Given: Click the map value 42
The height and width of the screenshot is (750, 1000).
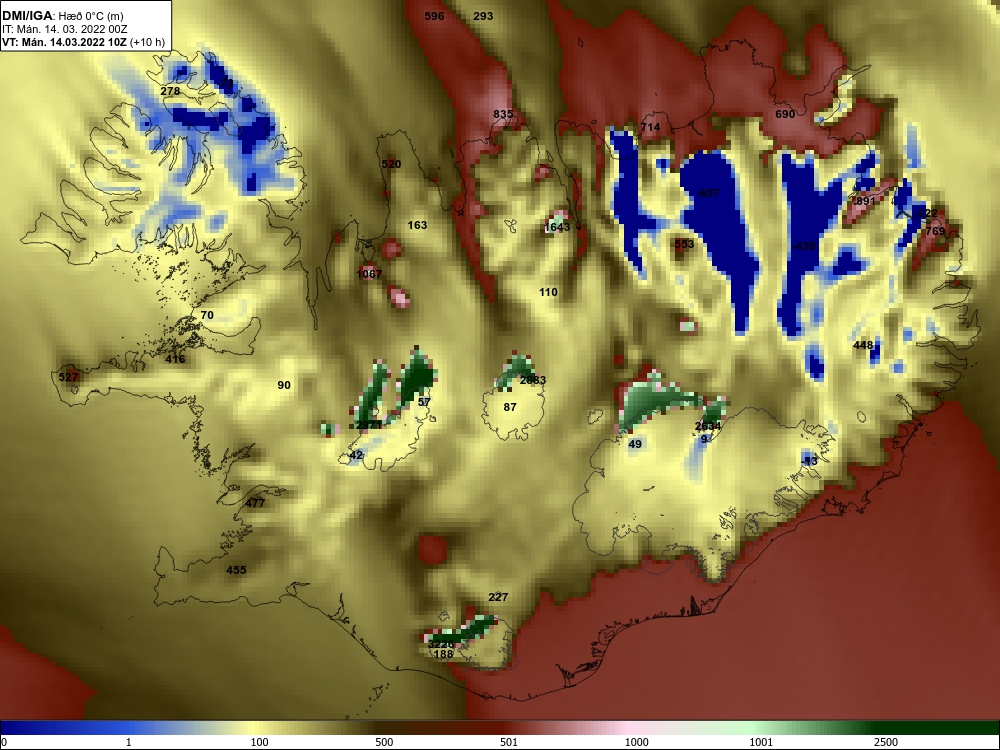Looking at the screenshot, I should tap(356, 455).
